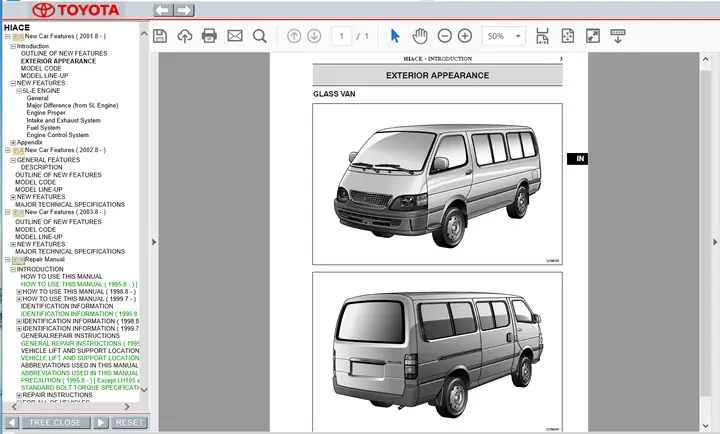Open green STANDARD BOLT TORQUE SPECIFICATION link
The height and width of the screenshot is (434, 720).
(80, 388)
